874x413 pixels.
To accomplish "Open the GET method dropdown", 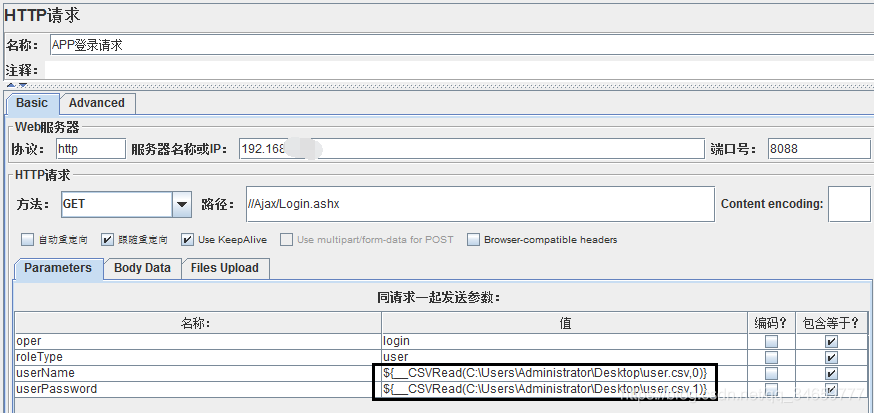I will coord(181,204).
